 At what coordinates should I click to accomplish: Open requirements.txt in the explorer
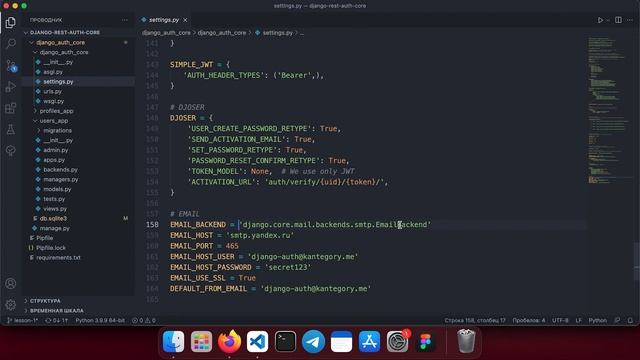tap(58, 258)
